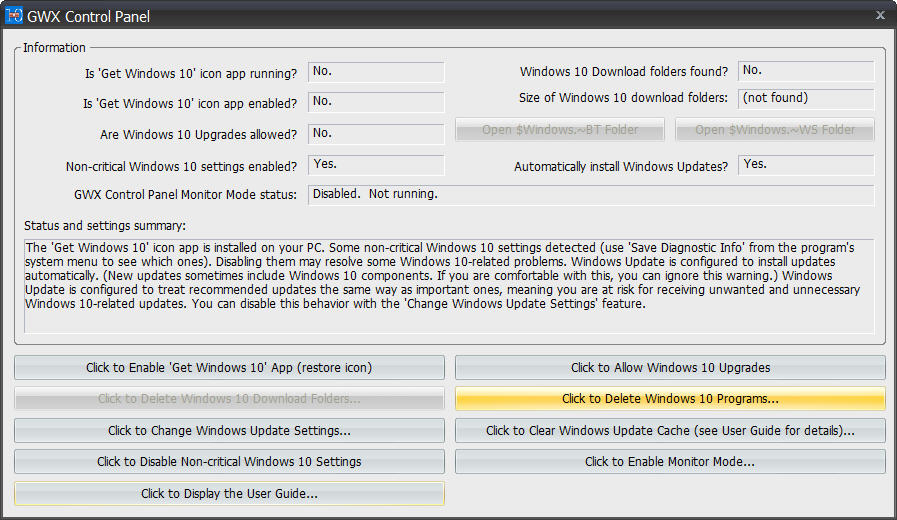Click 'Non-critical Windows 10 settings enabled?' label
Viewport: 897px width, 520px height.
click(x=181, y=166)
